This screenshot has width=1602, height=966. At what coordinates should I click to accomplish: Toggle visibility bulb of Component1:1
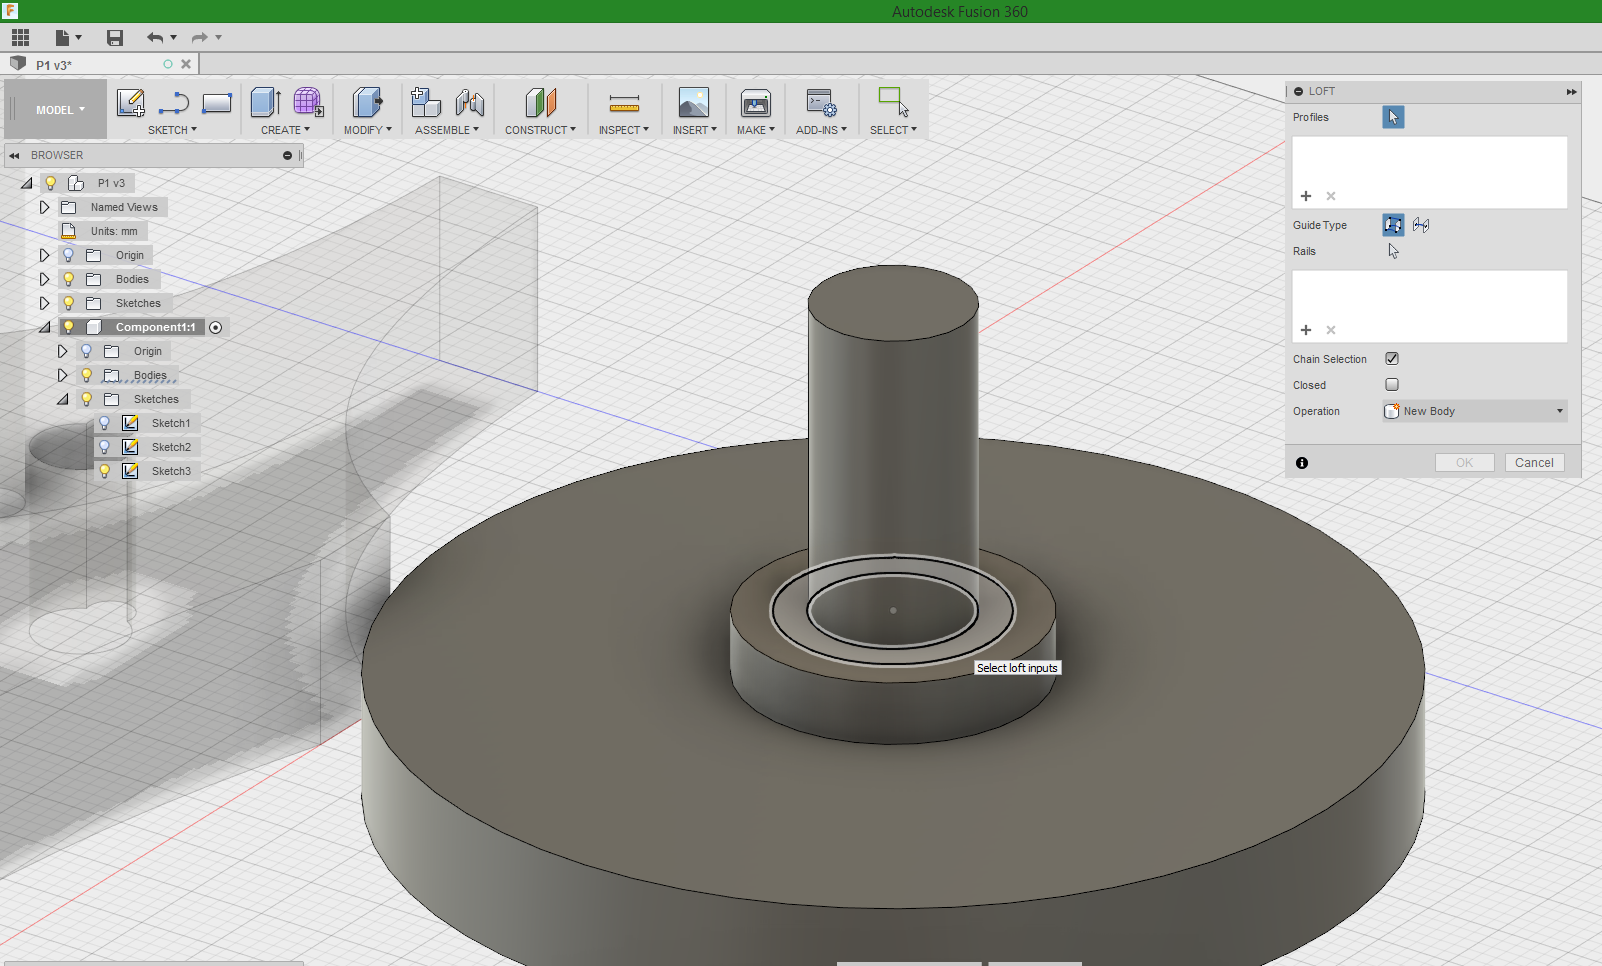[x=68, y=327]
